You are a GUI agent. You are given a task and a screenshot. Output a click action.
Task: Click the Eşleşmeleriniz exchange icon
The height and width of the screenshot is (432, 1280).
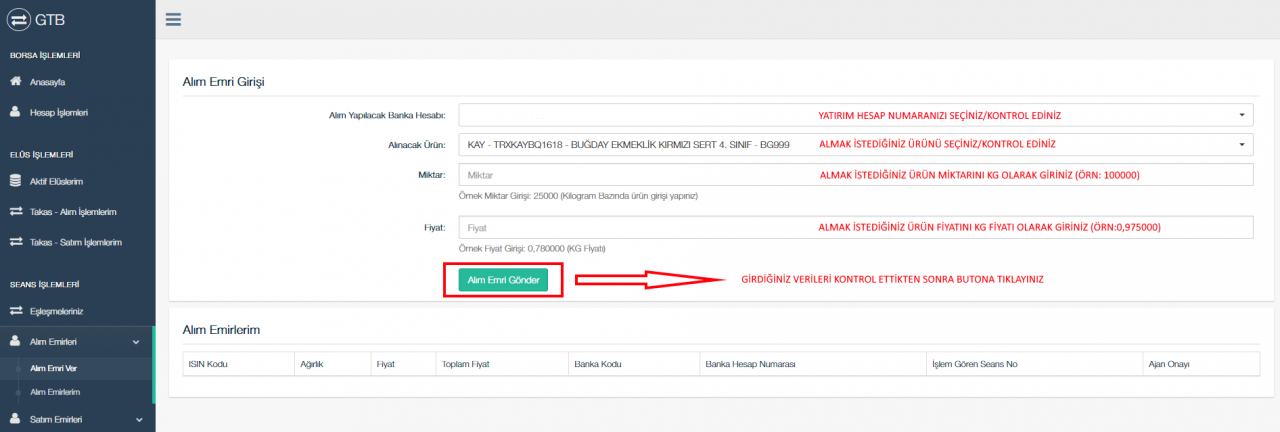15,311
